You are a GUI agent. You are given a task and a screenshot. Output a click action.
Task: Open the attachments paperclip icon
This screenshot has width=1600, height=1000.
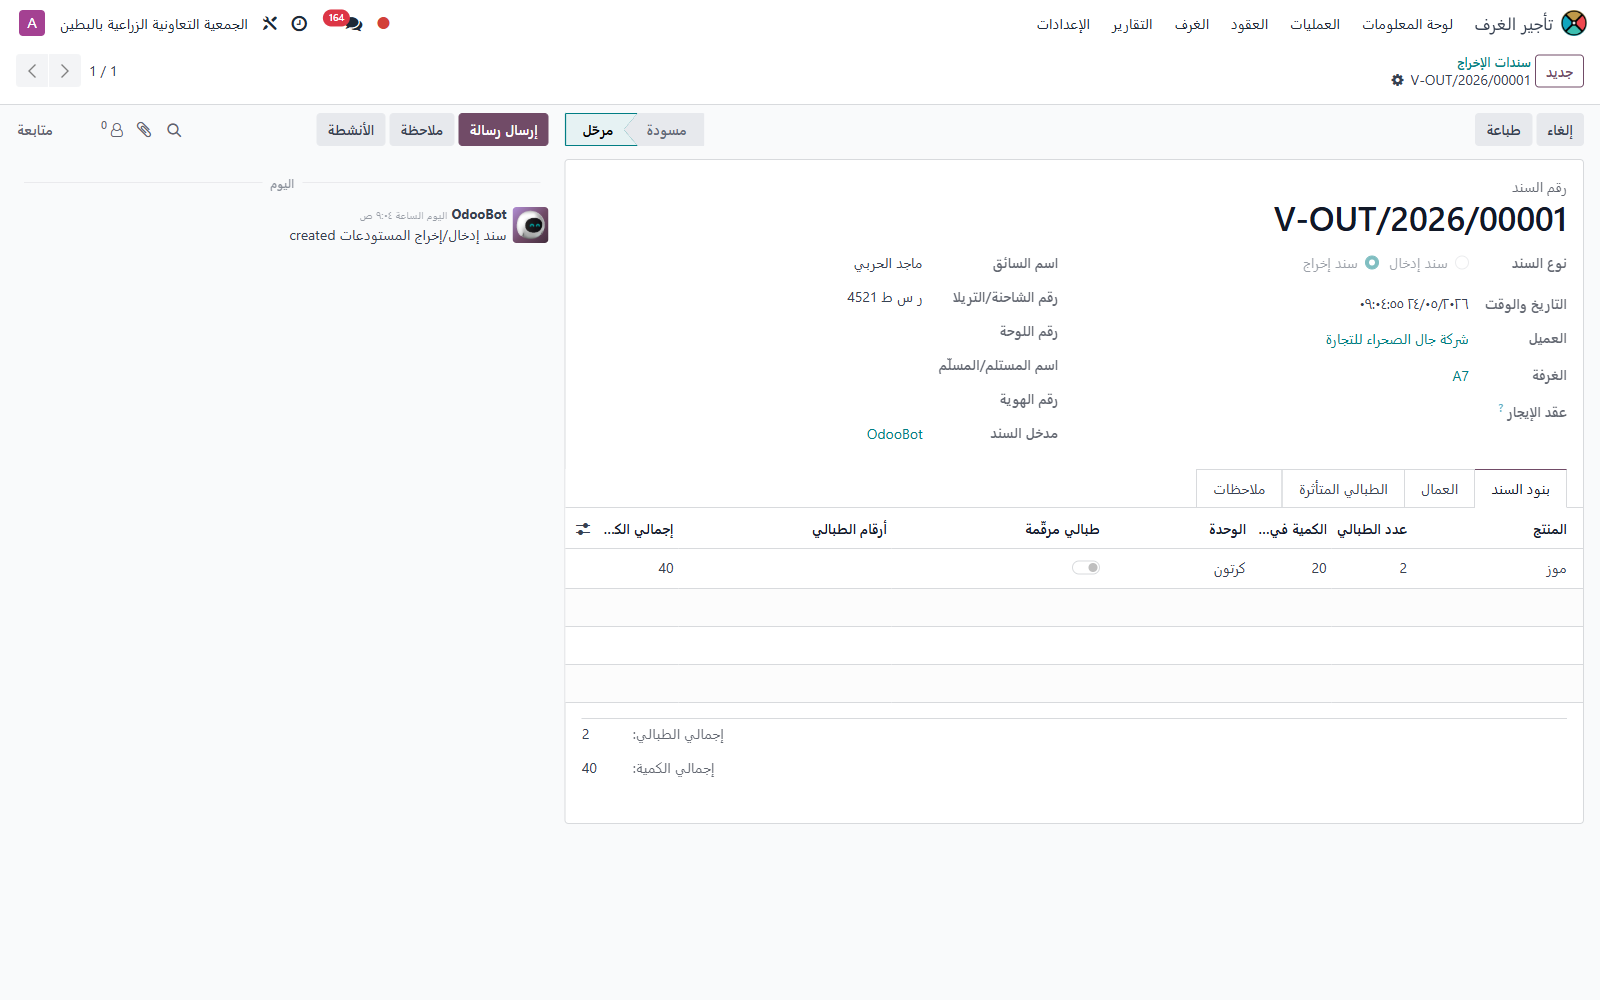coord(144,130)
